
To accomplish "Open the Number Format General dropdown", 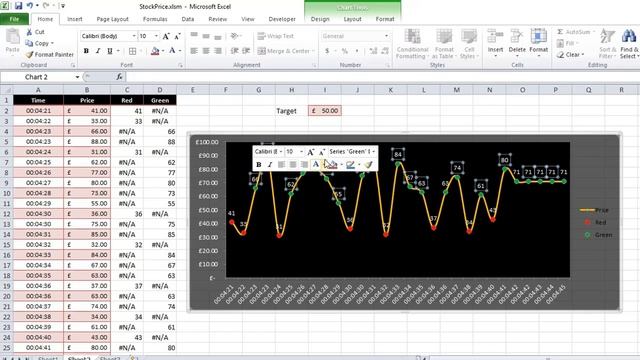I will point(386,36).
